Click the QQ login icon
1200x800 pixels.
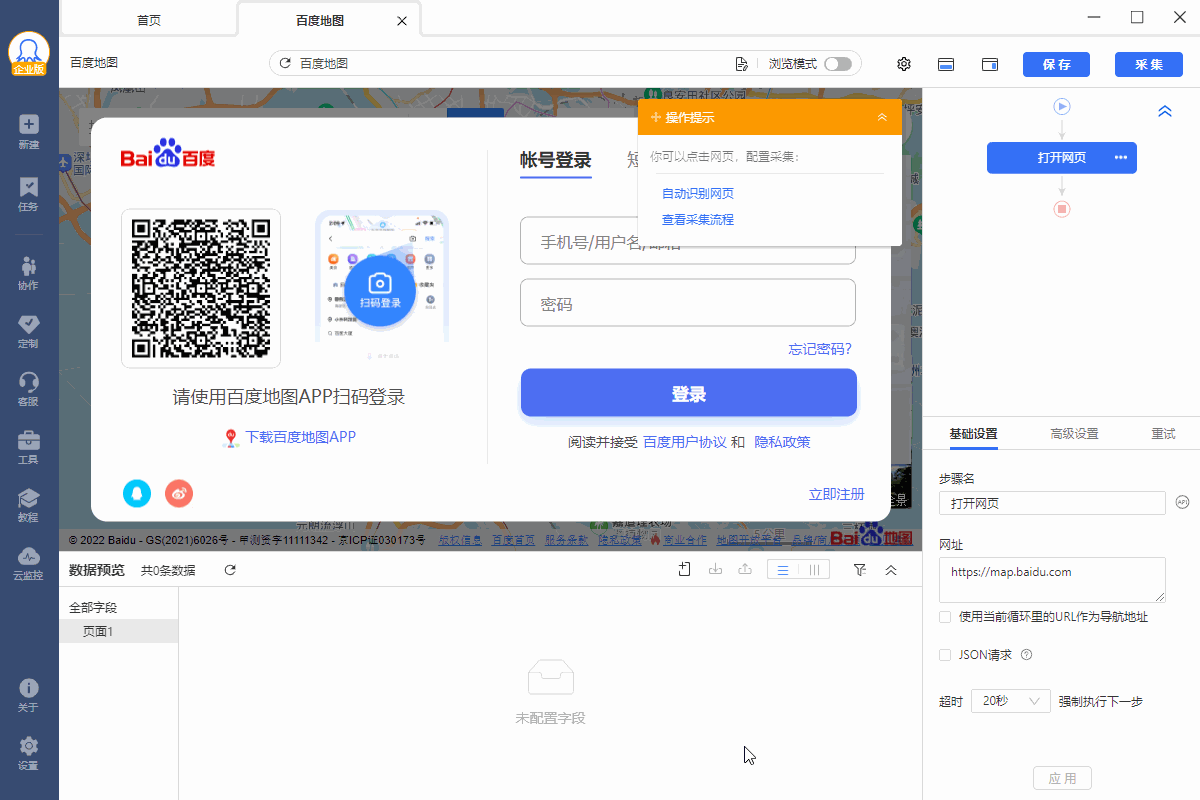coord(137,493)
